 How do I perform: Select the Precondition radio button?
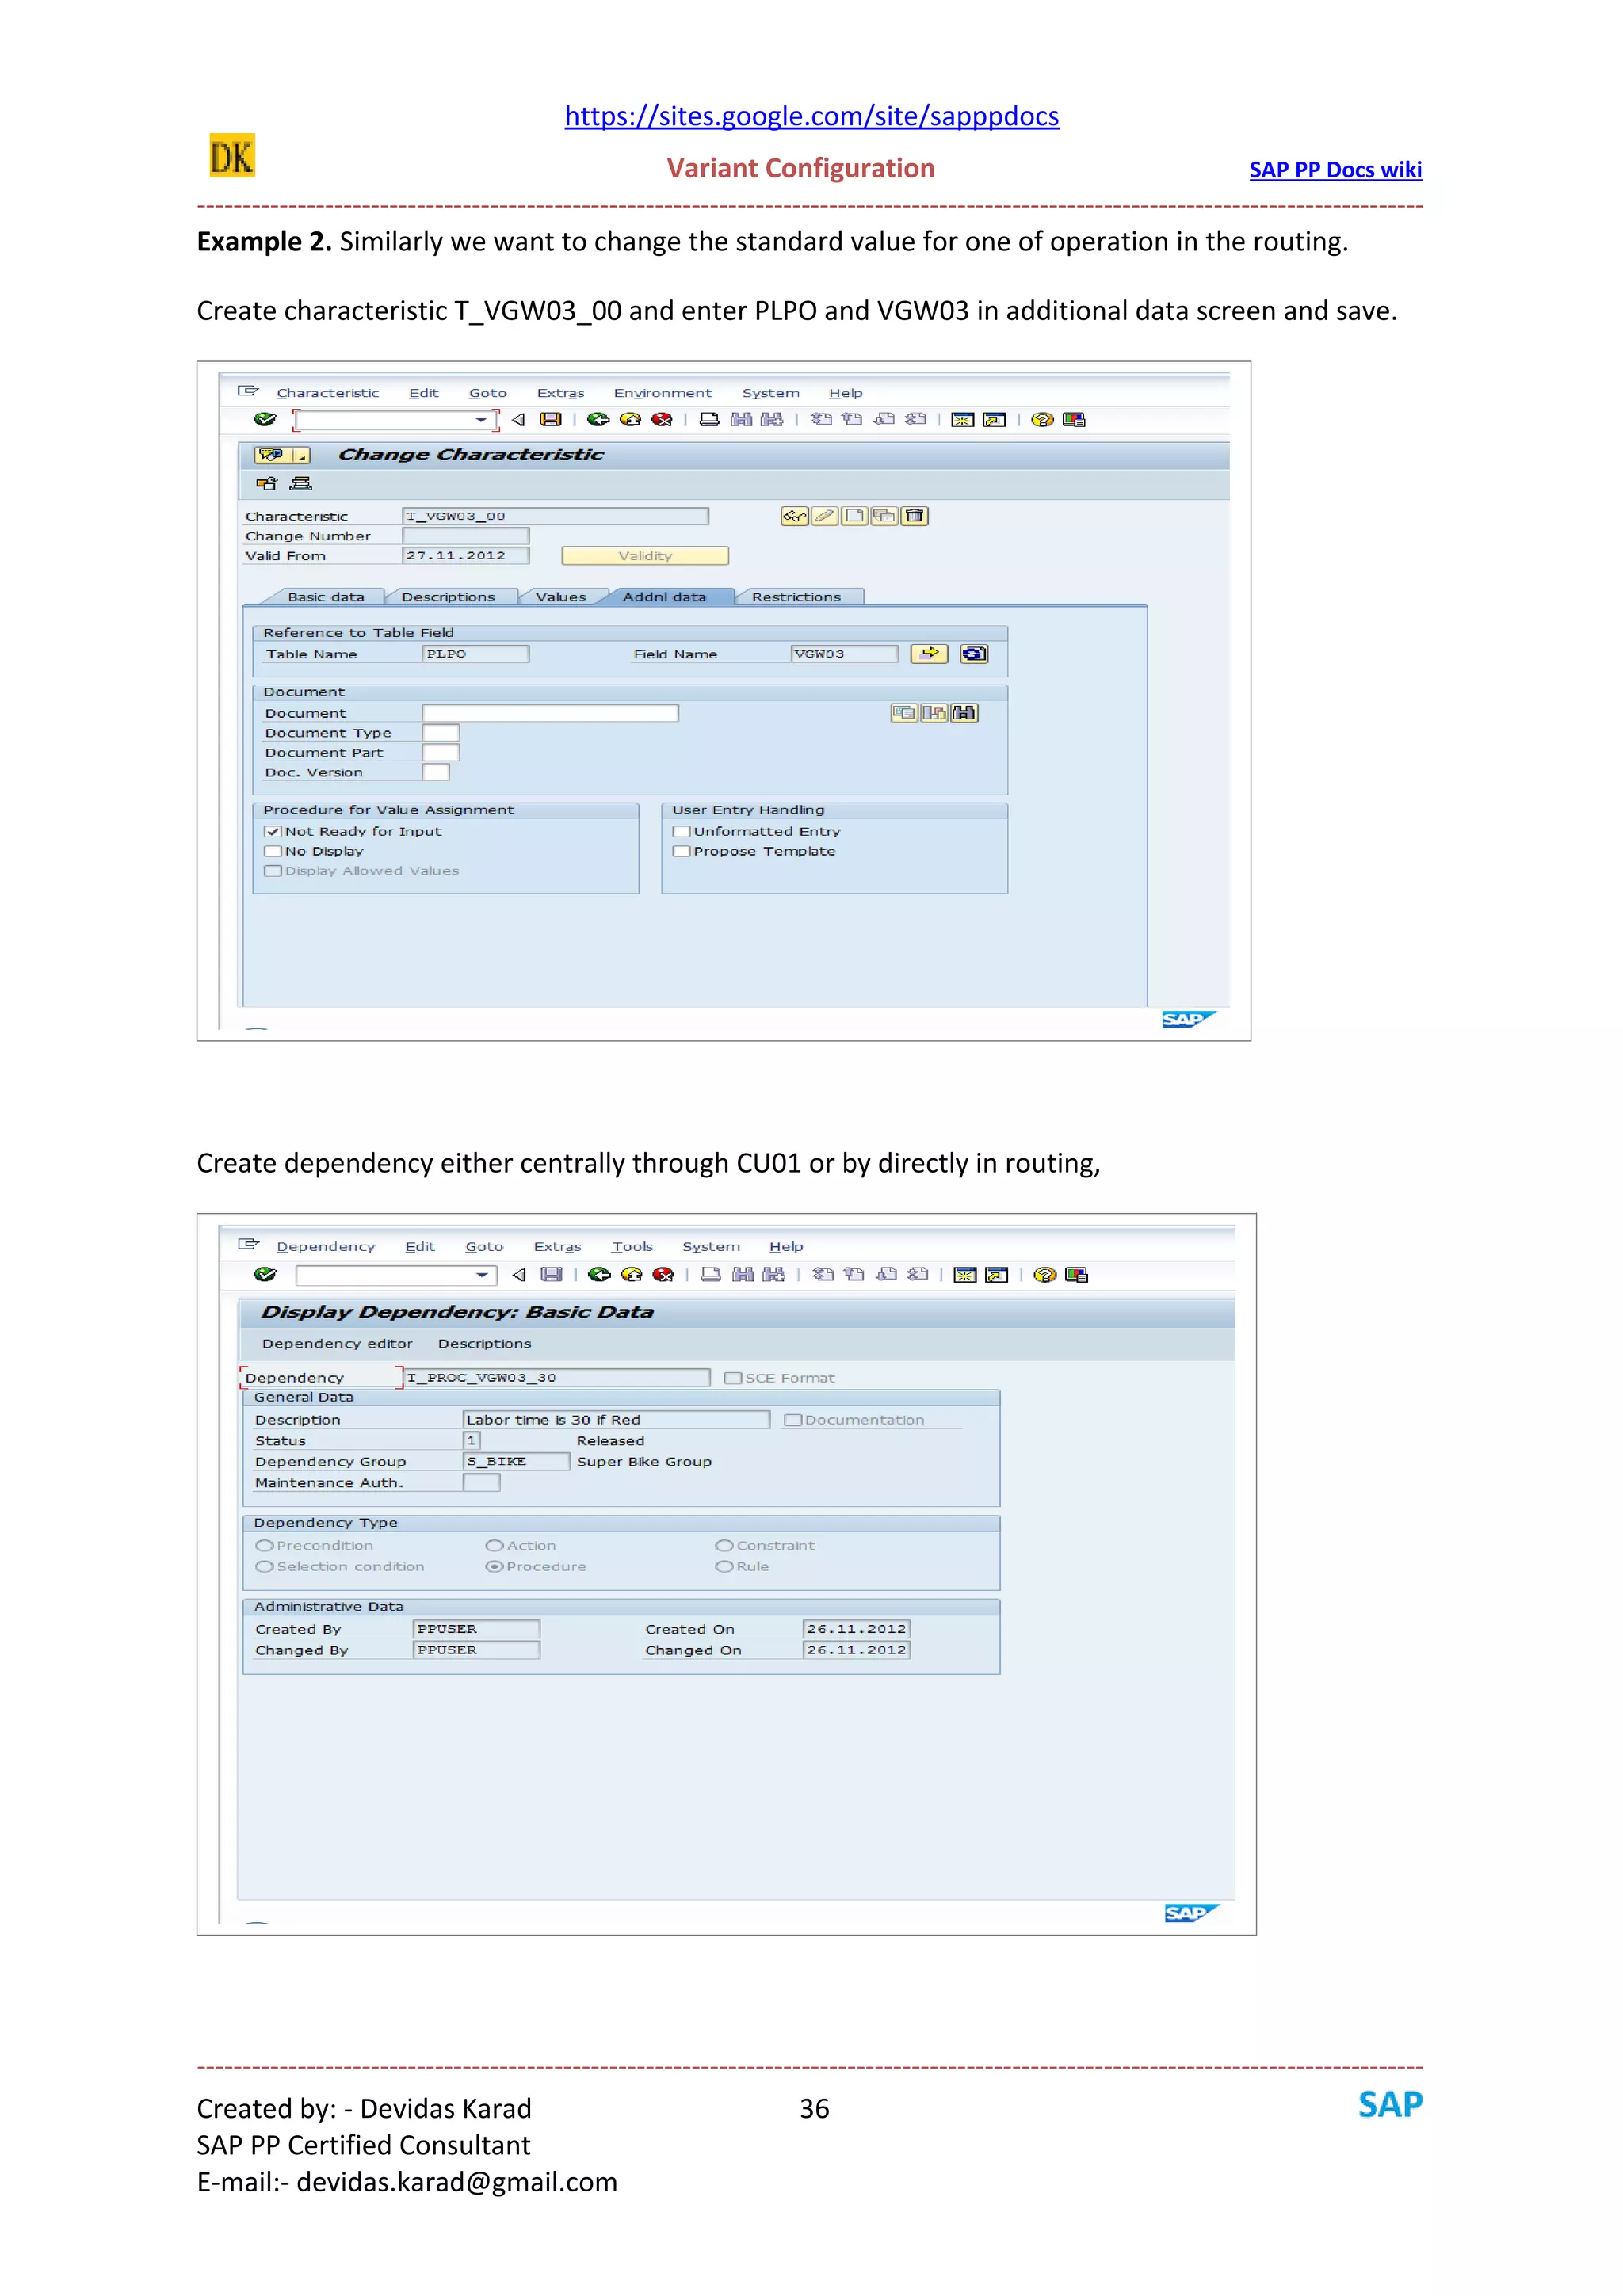tap(265, 1545)
